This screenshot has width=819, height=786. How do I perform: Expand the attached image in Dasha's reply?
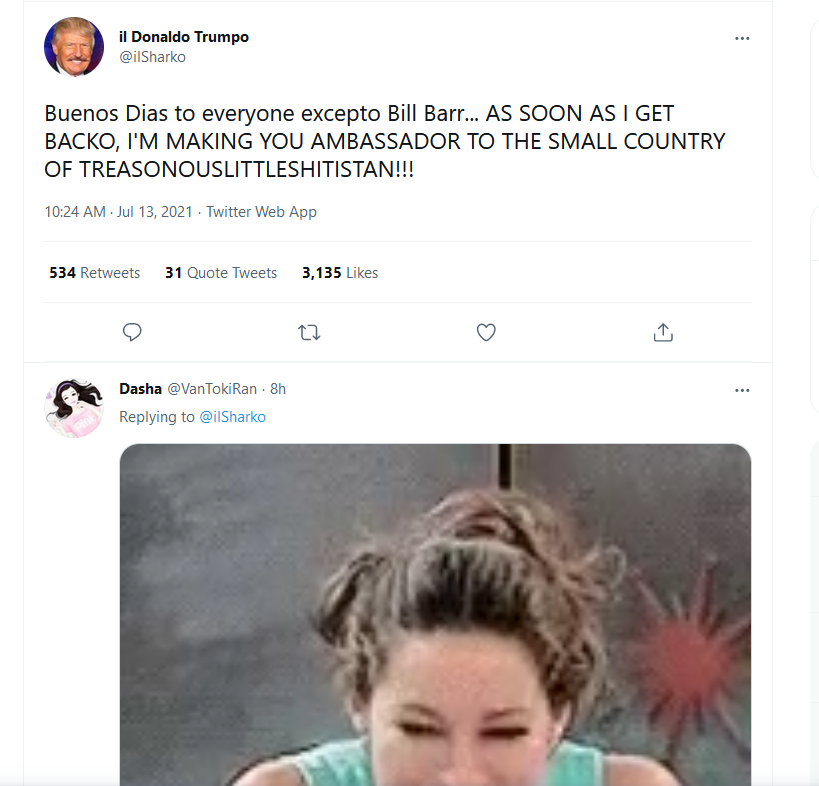click(435, 615)
